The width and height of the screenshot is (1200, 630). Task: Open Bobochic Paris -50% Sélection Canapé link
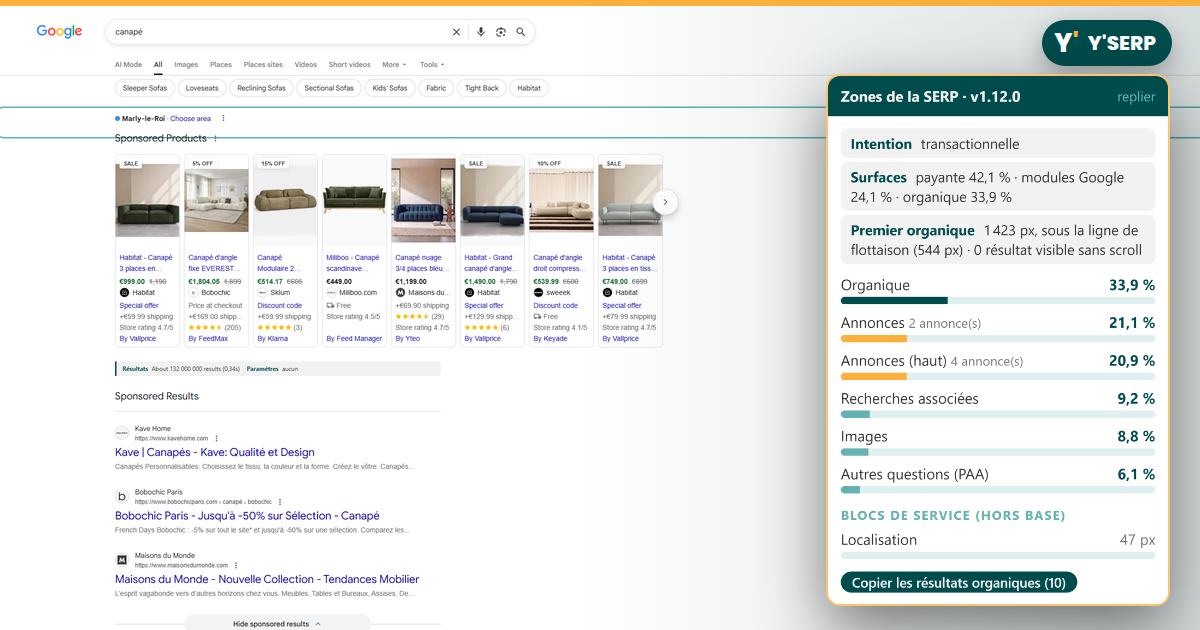[x=247, y=515]
